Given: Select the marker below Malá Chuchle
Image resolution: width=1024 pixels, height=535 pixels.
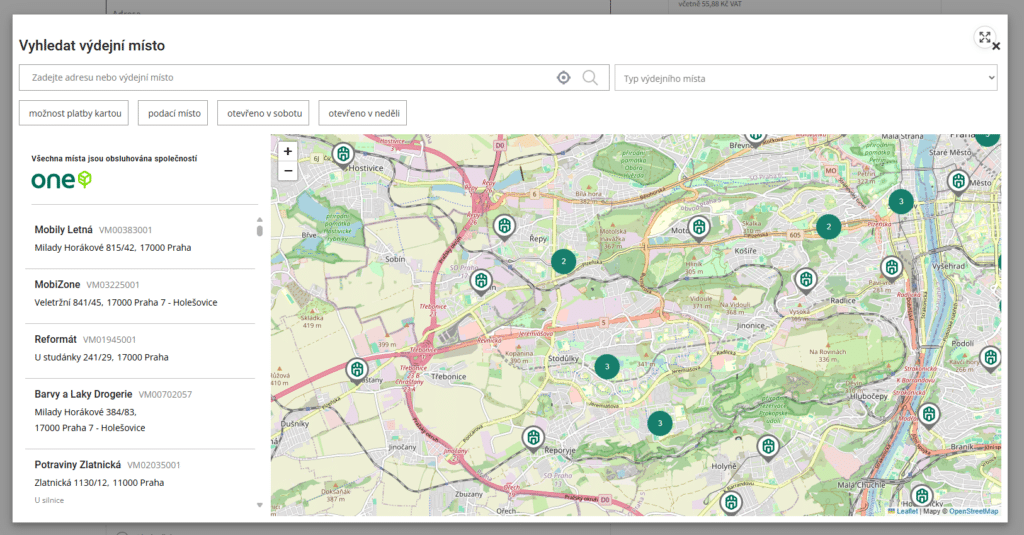Looking at the screenshot, I should pyautogui.click(x=921, y=497).
